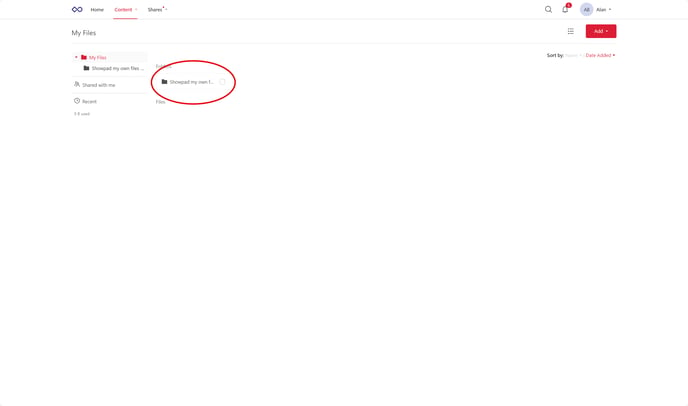Tick the checkbox on Showpad folder card
This screenshot has width=688, height=406.
(x=222, y=82)
